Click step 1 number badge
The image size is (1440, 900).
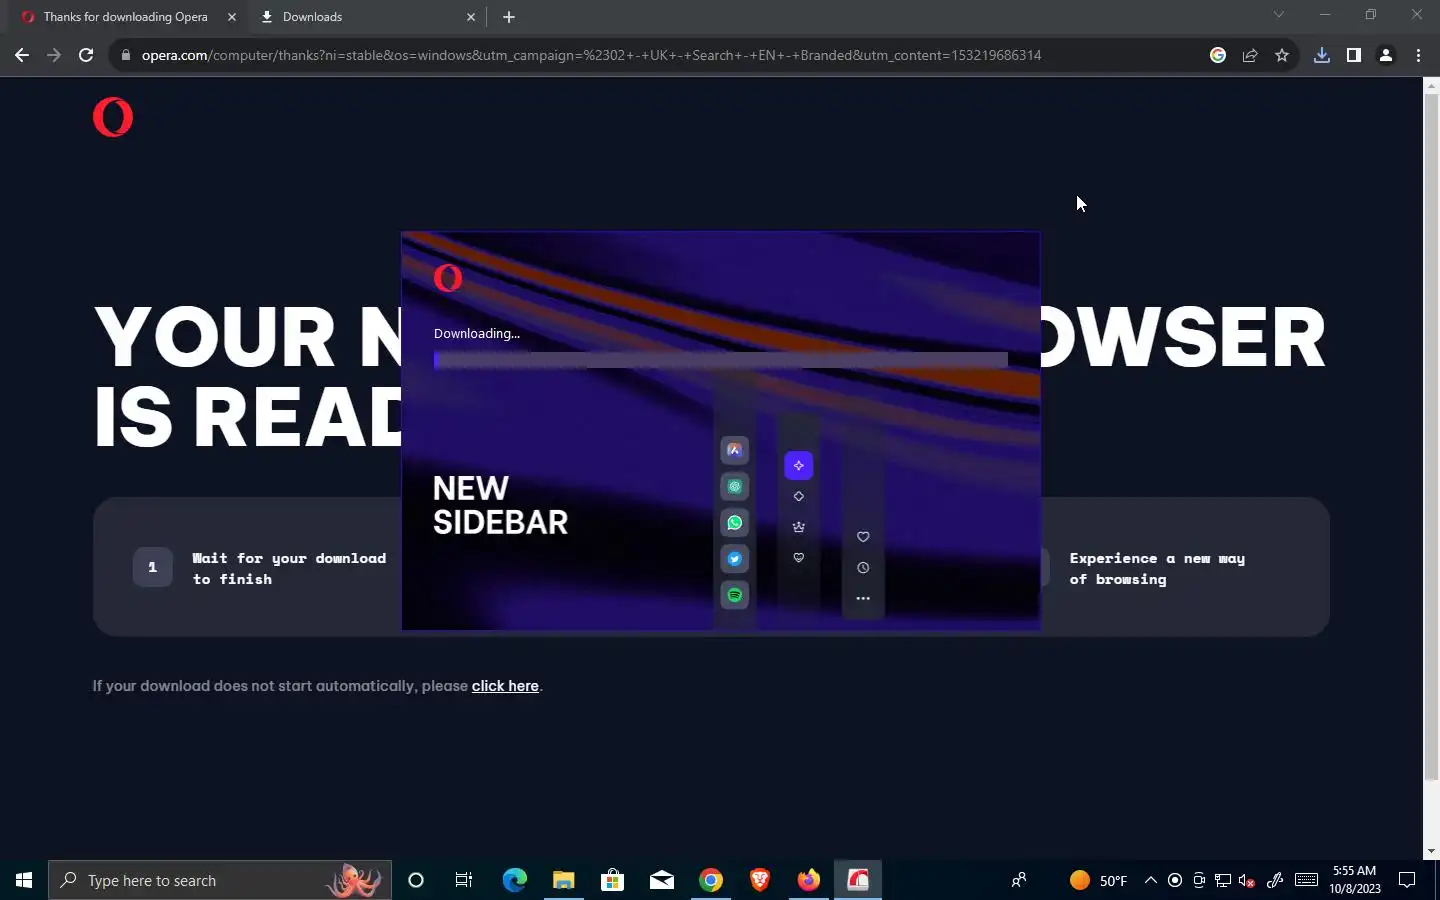[152, 567]
